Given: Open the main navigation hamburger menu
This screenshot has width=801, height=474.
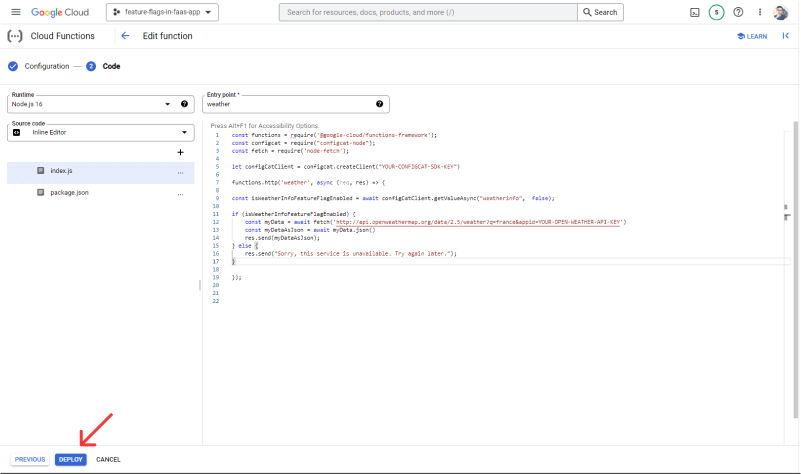Looking at the screenshot, I should pyautogui.click(x=15, y=12).
